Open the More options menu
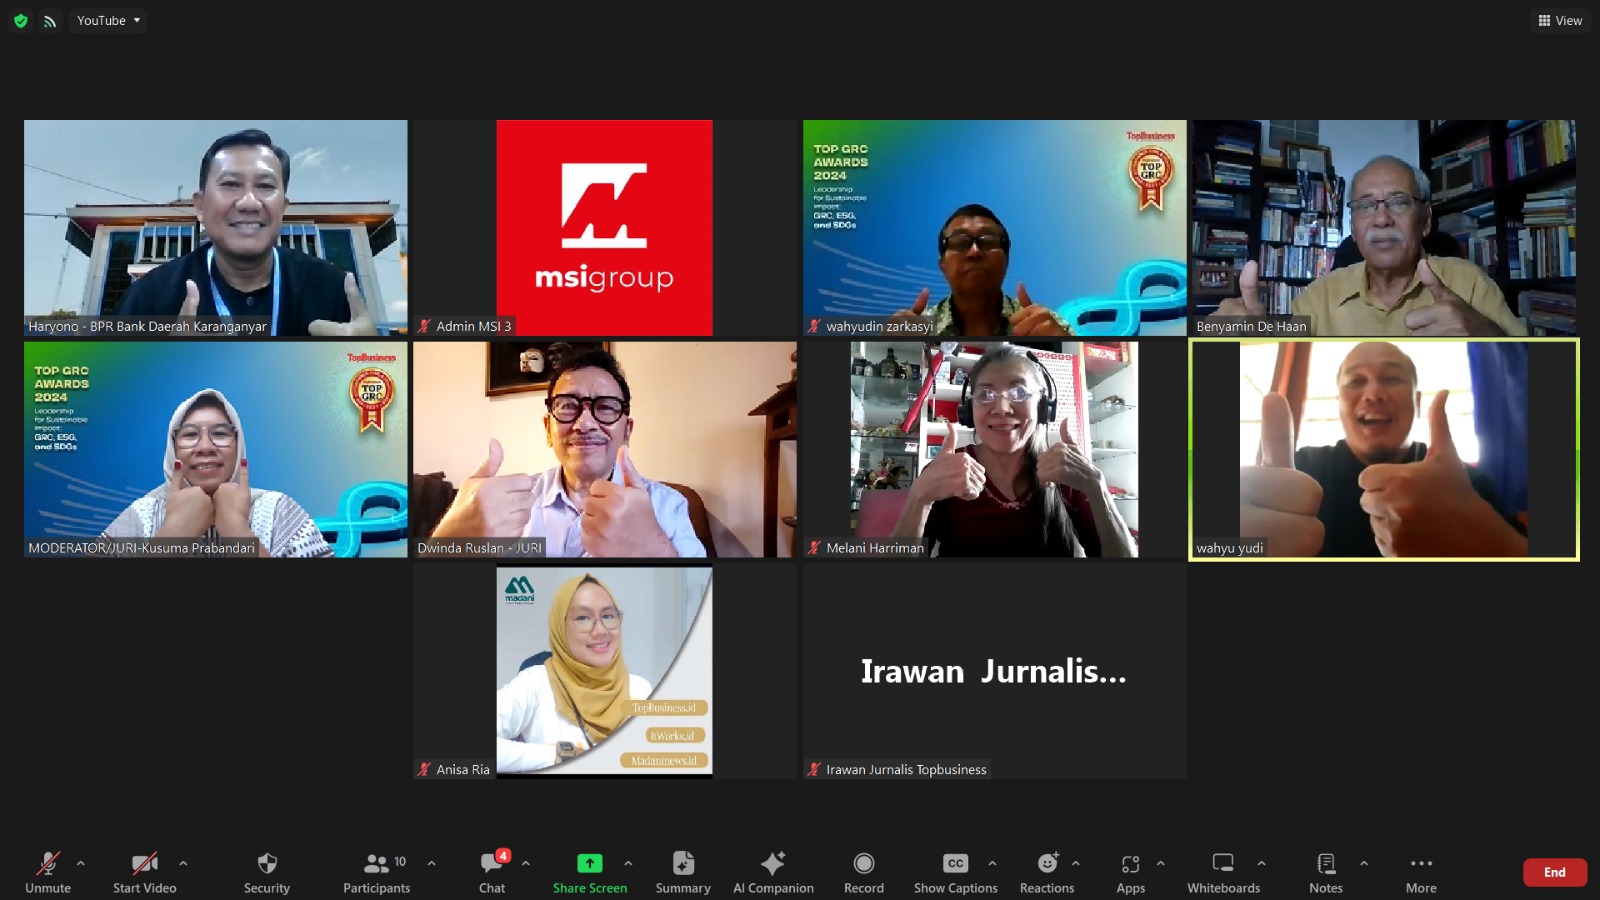This screenshot has width=1600, height=900. point(1421,872)
